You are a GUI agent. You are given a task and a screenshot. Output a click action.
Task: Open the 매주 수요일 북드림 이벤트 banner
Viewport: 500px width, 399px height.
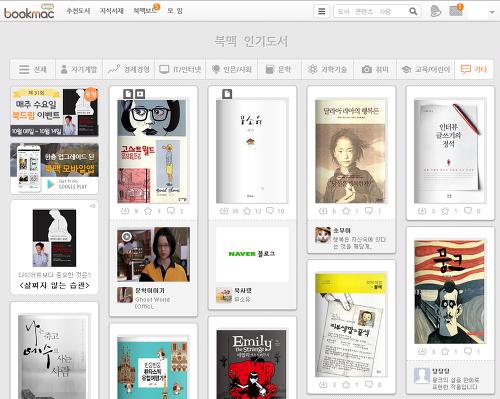point(54,112)
